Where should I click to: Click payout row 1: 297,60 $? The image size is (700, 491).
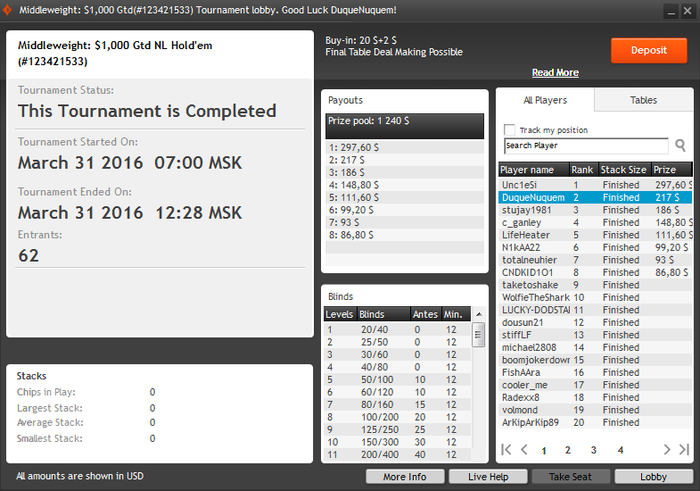404,147
